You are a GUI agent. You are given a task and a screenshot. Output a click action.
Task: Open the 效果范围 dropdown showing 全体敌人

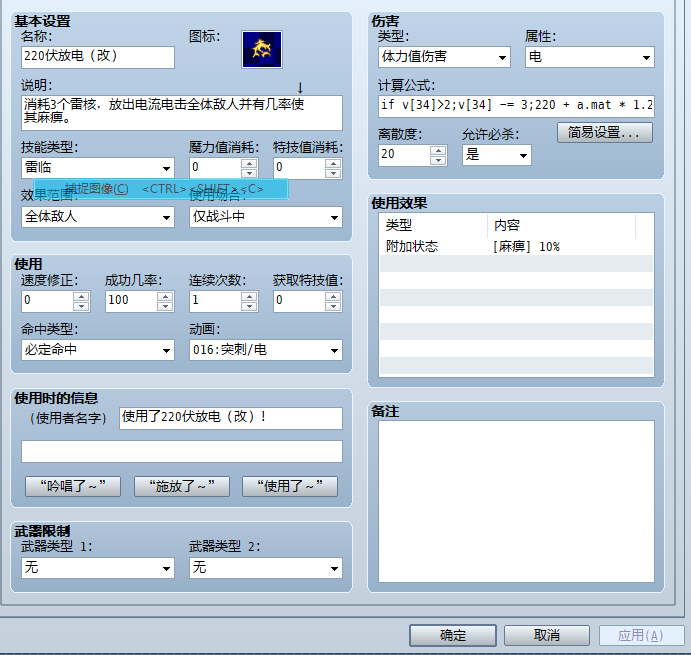pos(98,217)
